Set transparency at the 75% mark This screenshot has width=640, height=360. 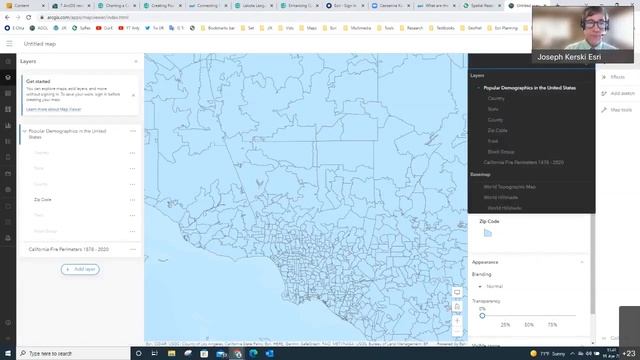[x=552, y=325]
